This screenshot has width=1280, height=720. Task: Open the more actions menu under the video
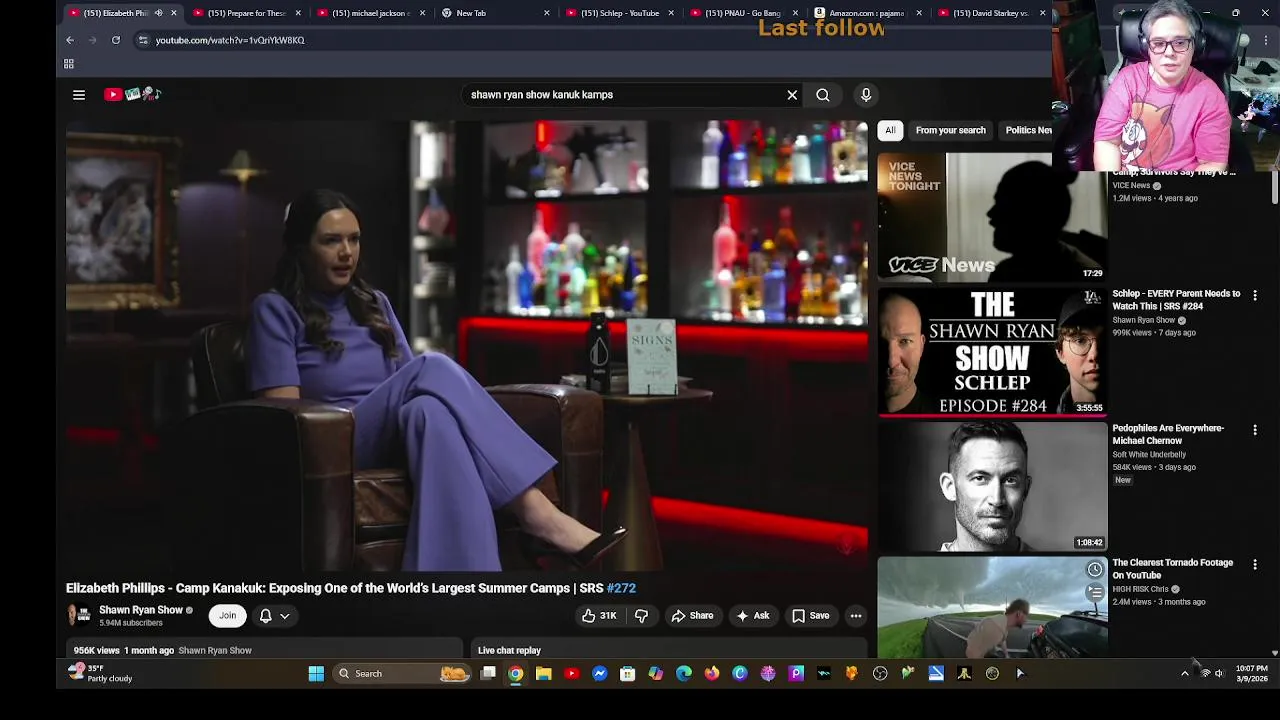pyautogui.click(x=856, y=616)
